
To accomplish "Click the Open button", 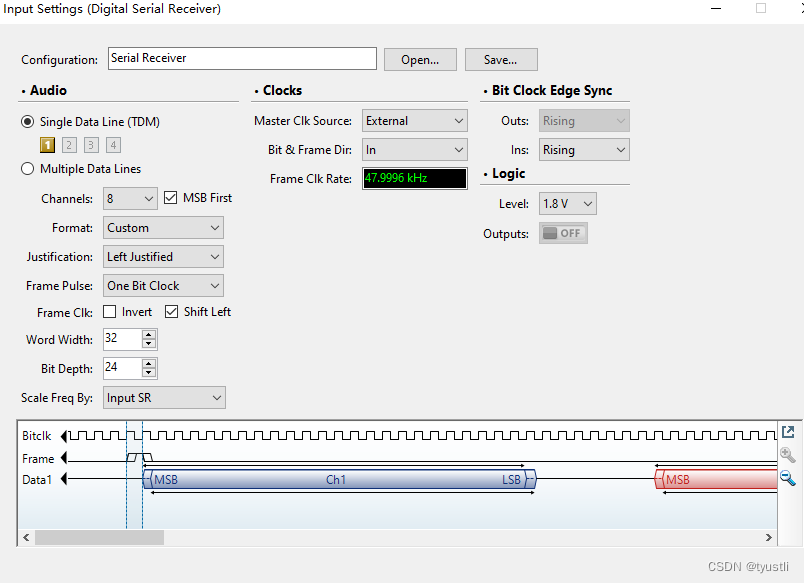I will (420, 58).
